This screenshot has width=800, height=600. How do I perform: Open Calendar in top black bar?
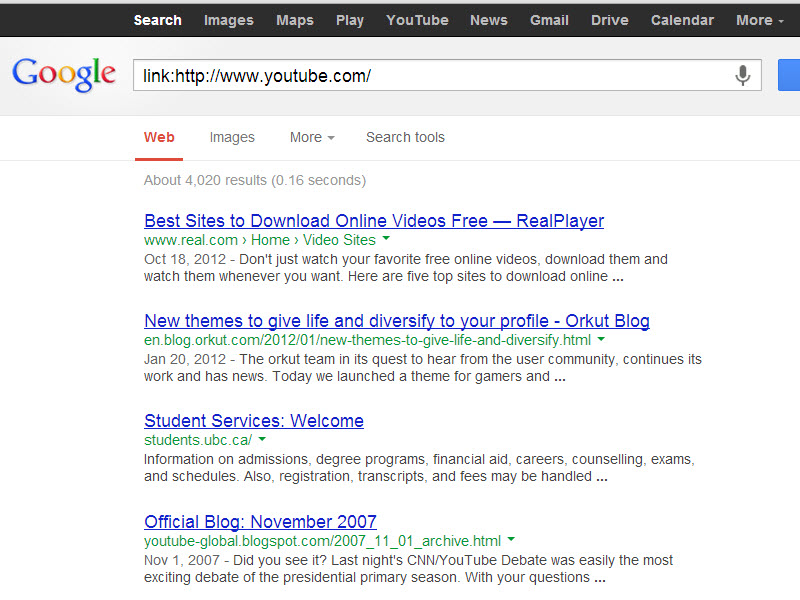[x=682, y=20]
